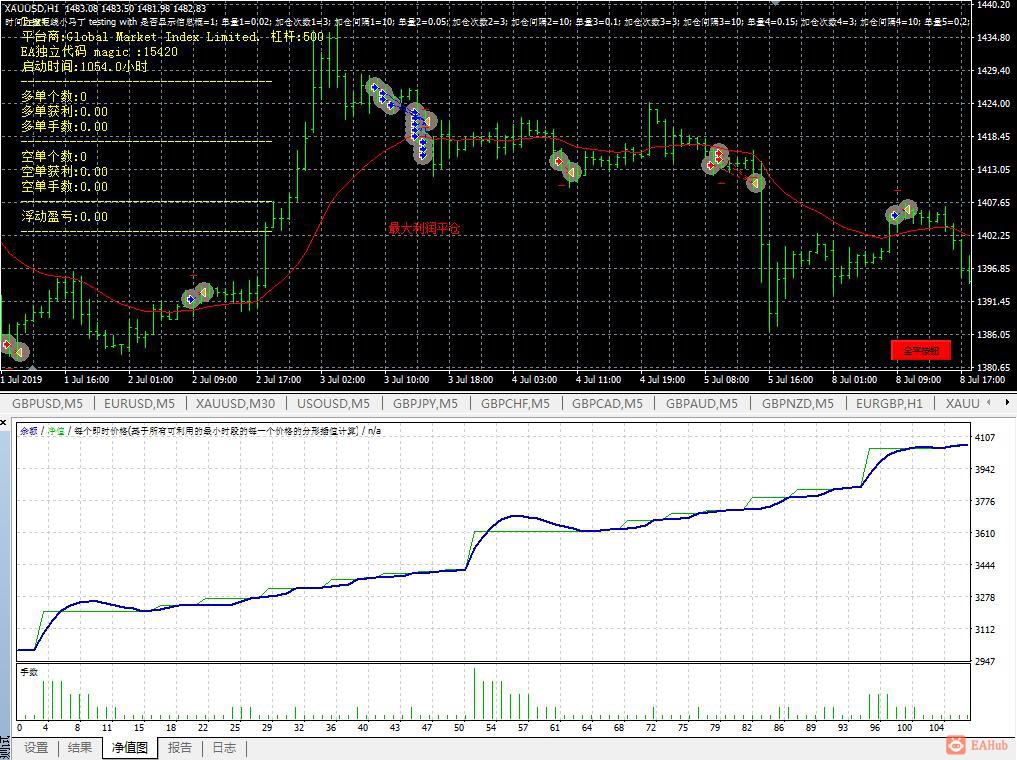Screen dimensions: 1017x760
Task: Select the GBPJPY,M5 chart tab
Action: 425,403
